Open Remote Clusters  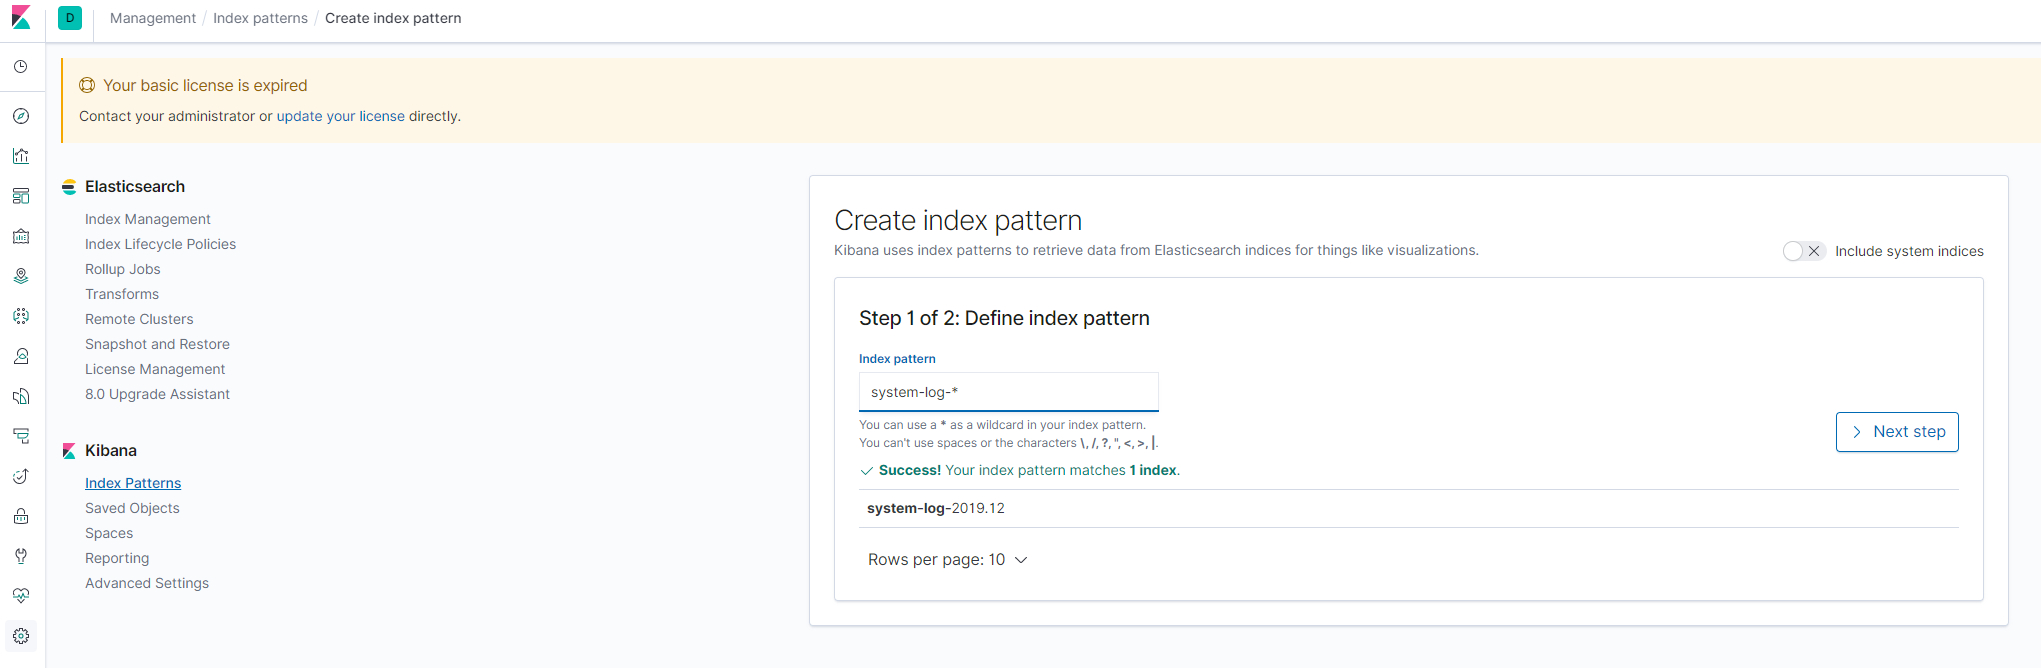pos(139,319)
